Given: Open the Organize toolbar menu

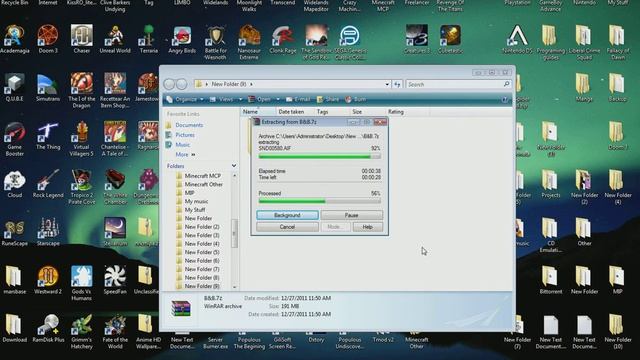Looking at the screenshot, I should click(x=185, y=99).
